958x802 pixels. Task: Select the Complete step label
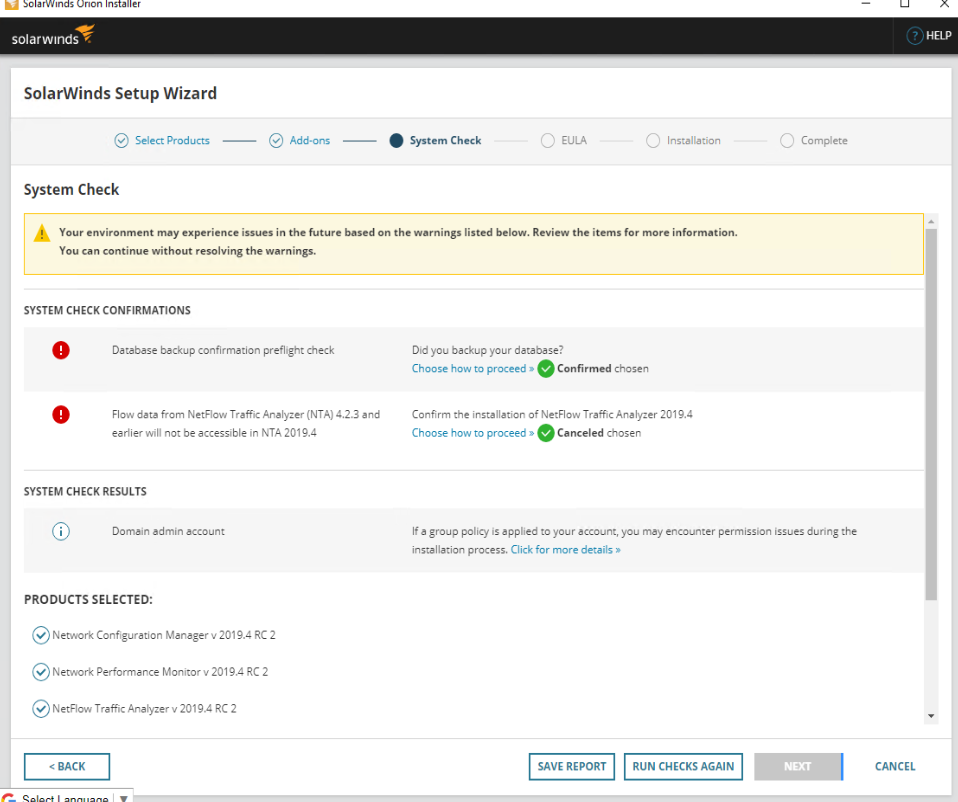click(824, 140)
